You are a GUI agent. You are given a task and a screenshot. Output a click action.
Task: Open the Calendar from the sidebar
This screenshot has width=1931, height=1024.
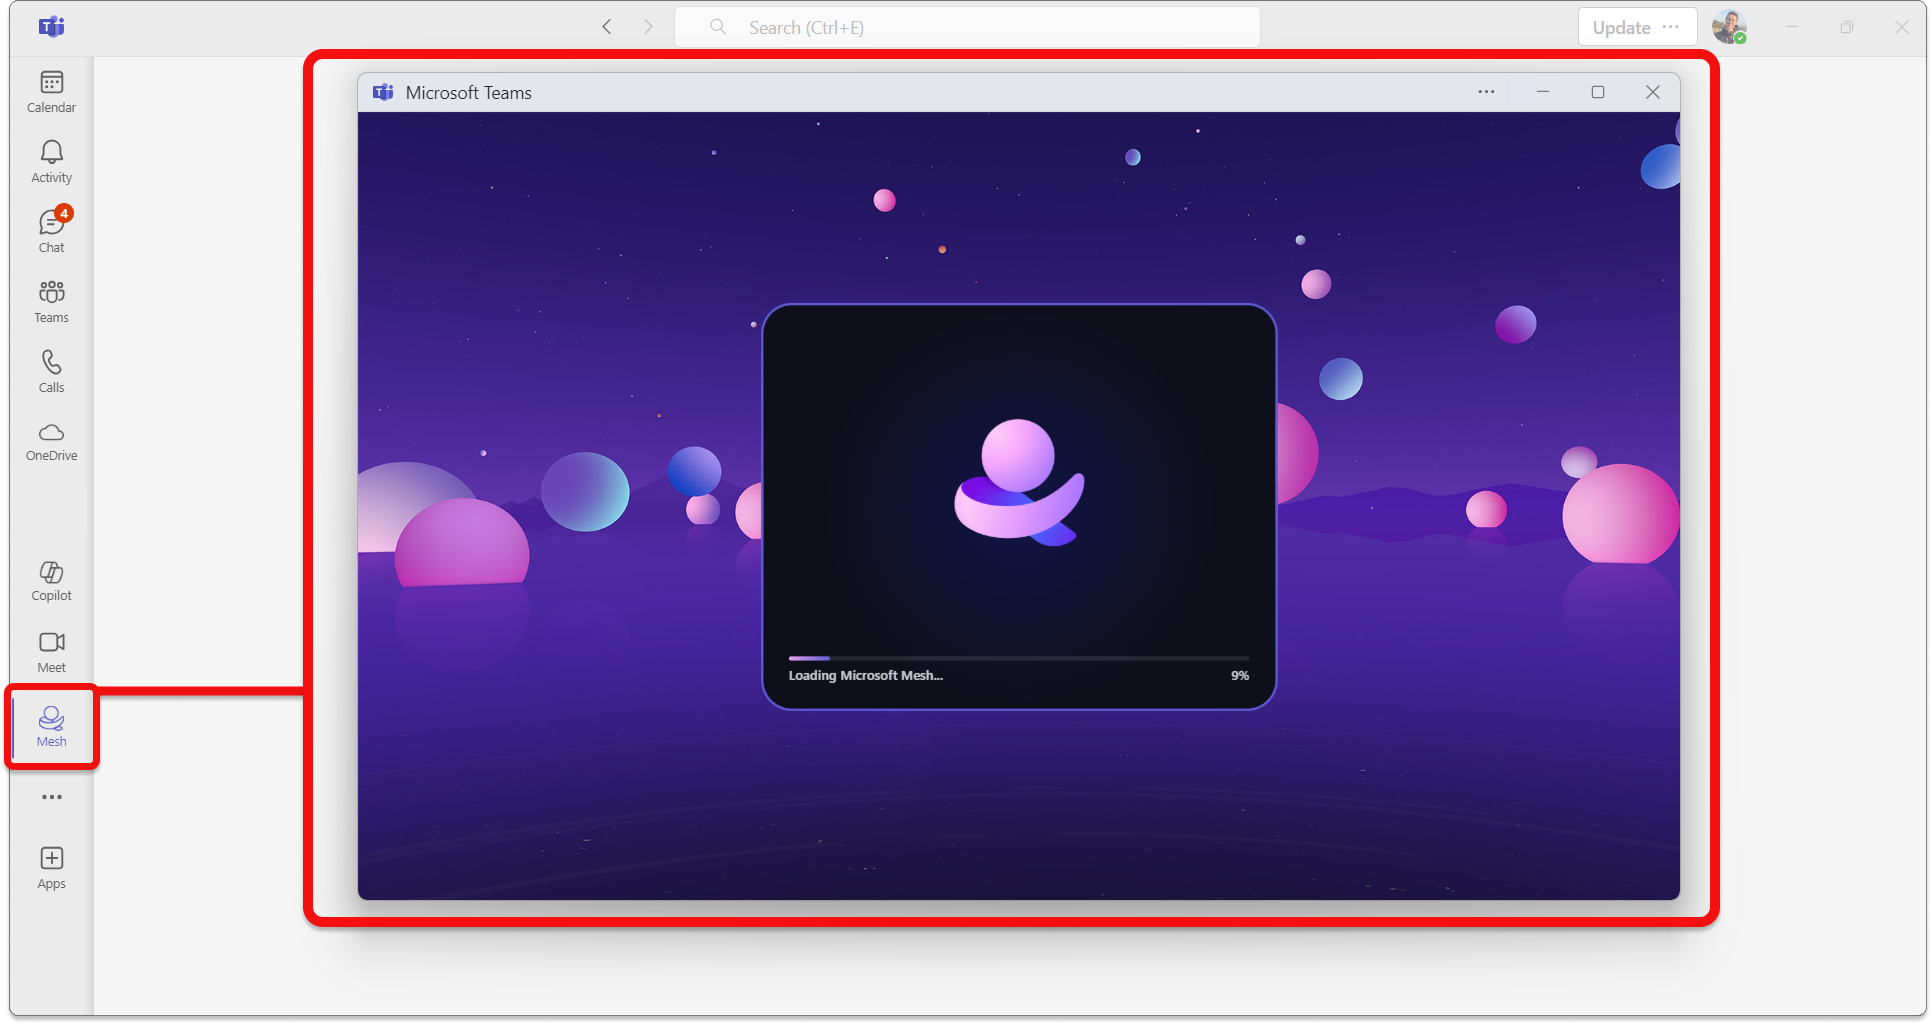click(51, 90)
